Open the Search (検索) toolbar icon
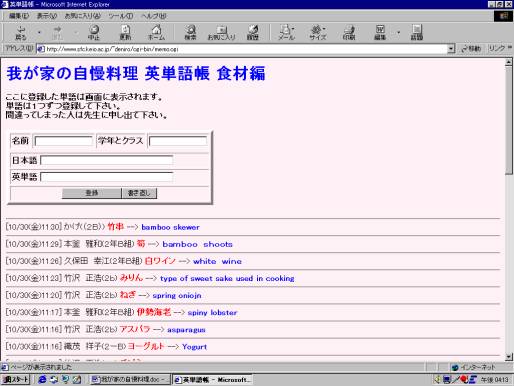 coord(190,33)
